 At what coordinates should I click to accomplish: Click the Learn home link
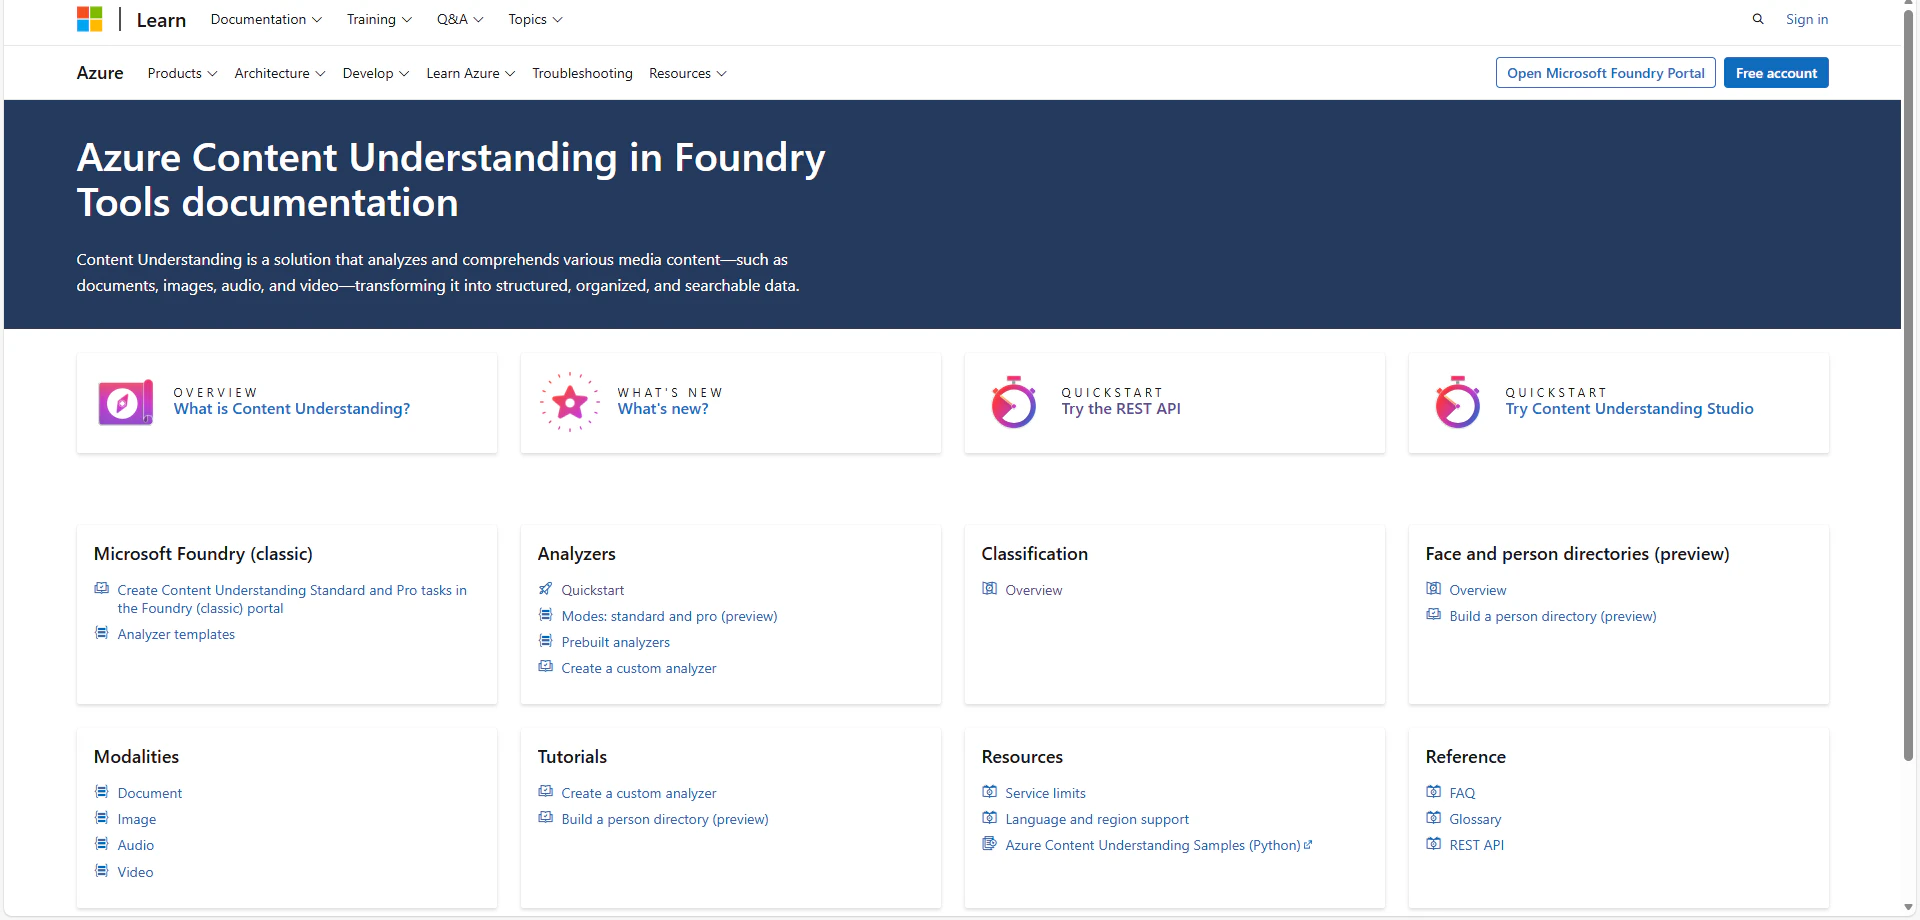pos(161,20)
